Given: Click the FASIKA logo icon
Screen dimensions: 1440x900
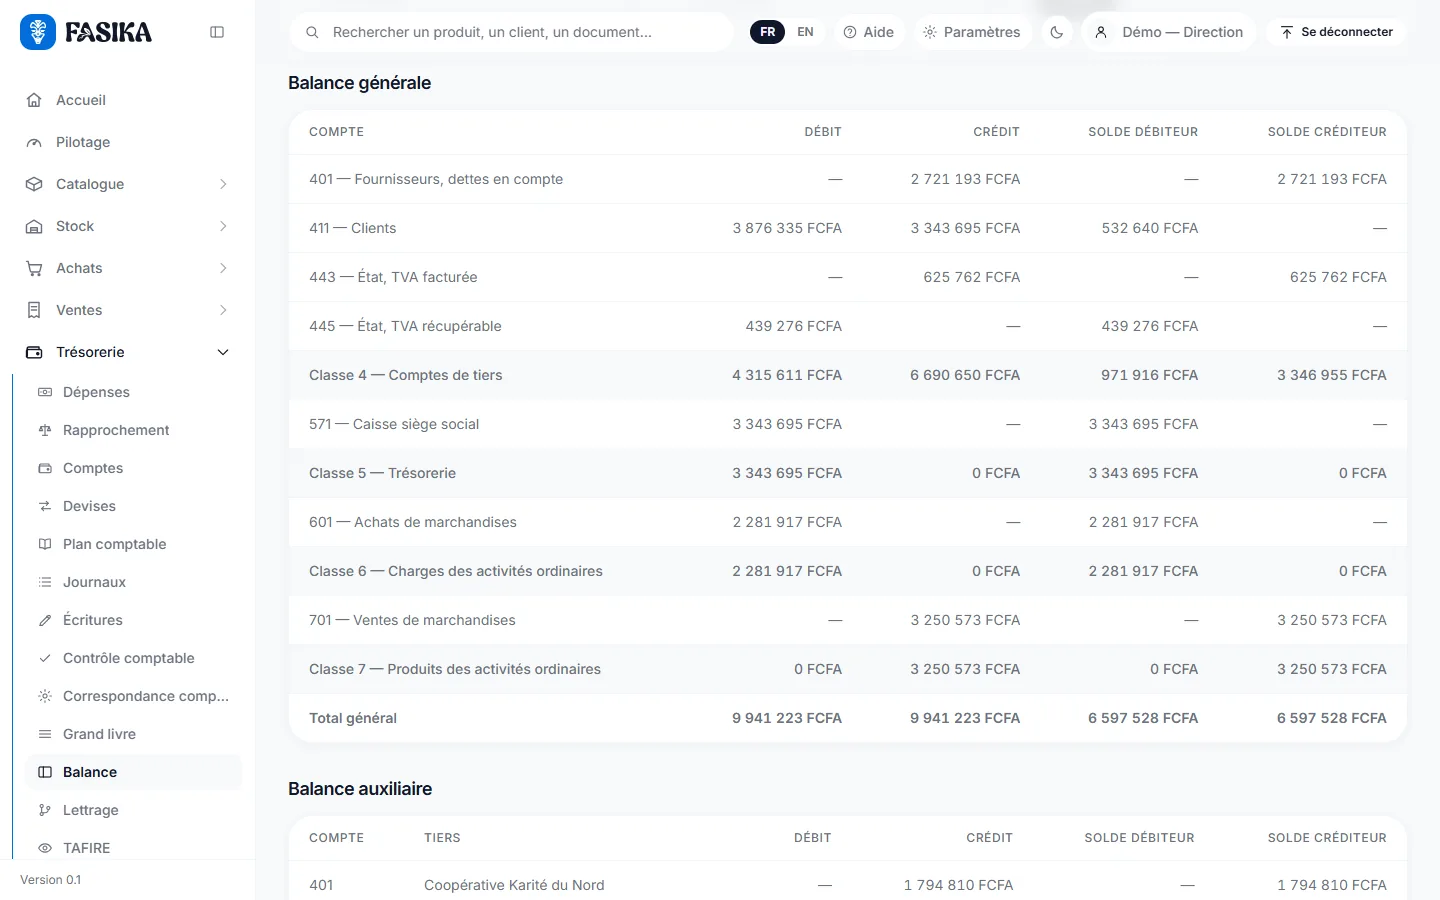Looking at the screenshot, I should coord(38,32).
